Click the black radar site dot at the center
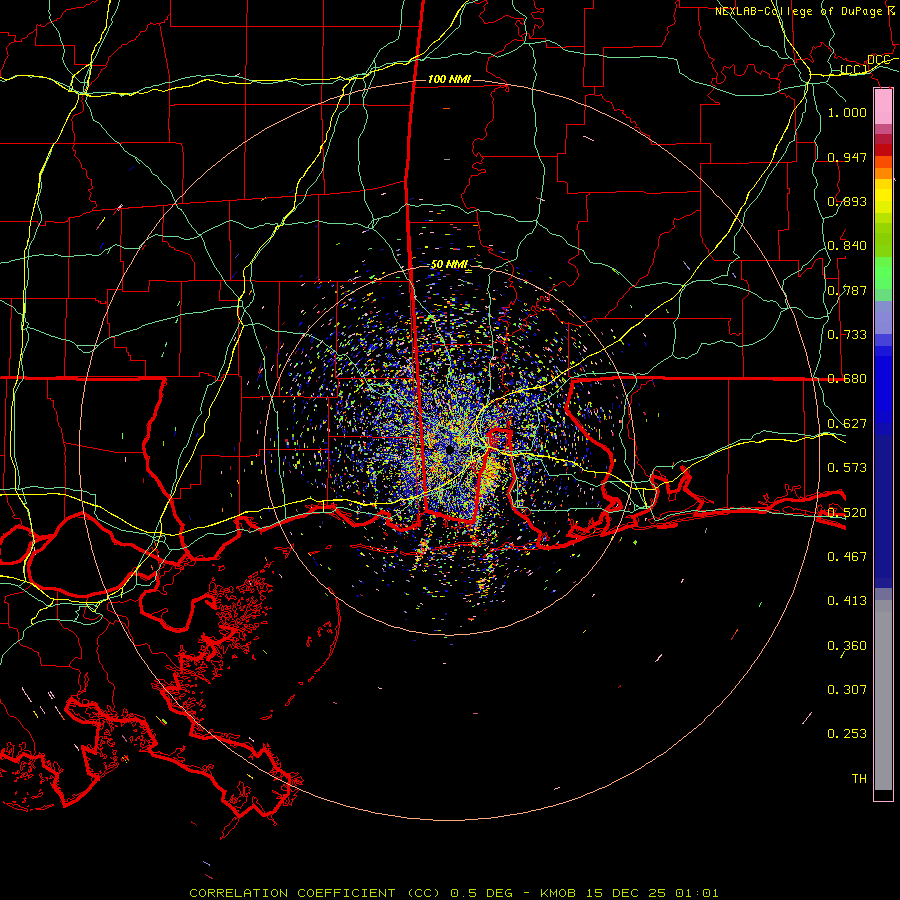This screenshot has height=900, width=900. click(x=449, y=449)
